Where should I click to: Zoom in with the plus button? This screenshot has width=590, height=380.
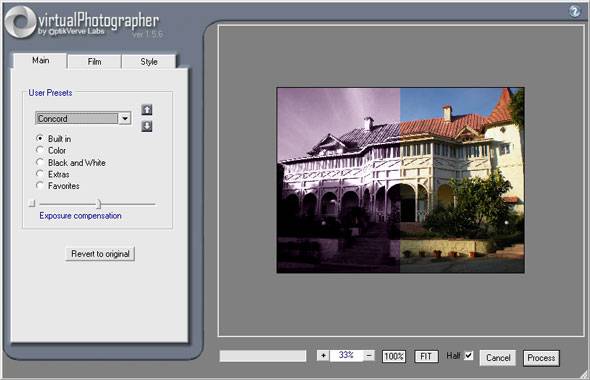(x=323, y=355)
